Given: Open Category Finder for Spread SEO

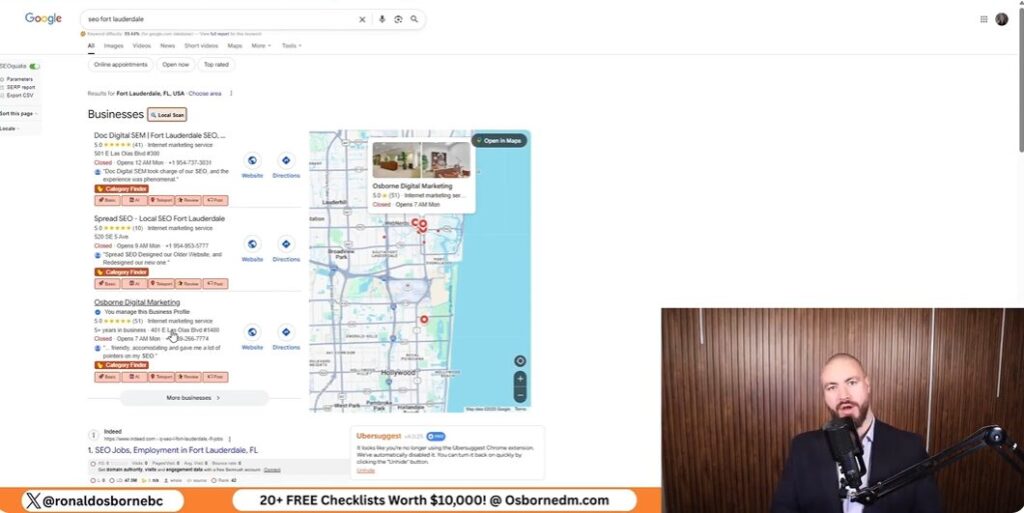Looking at the screenshot, I should [121, 272].
